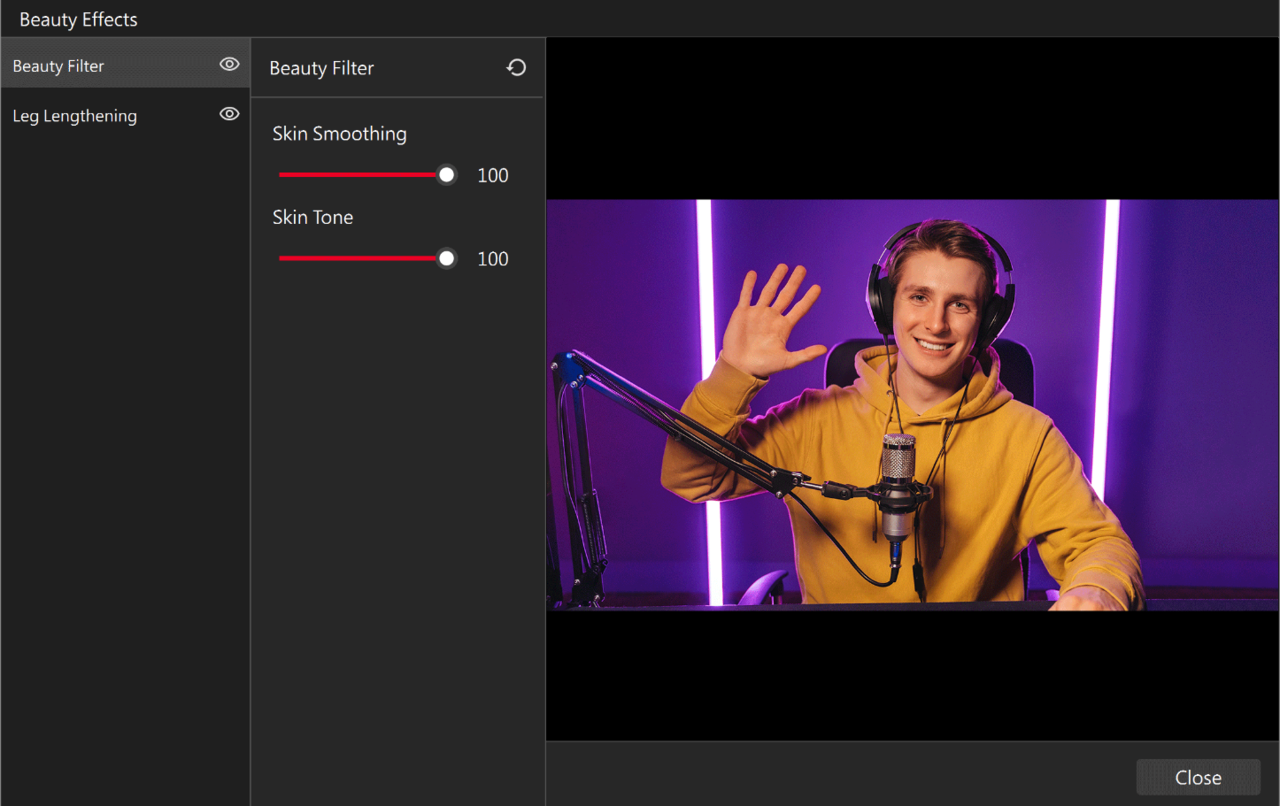The image size is (1280, 806).
Task: Click the Skin Tone slider handle
Action: [447, 259]
